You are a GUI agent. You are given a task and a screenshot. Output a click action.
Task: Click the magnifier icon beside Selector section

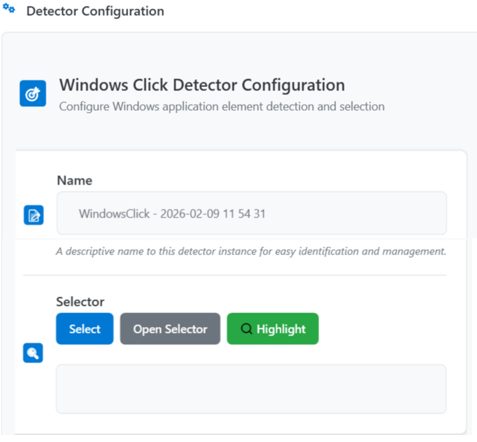[x=33, y=353]
